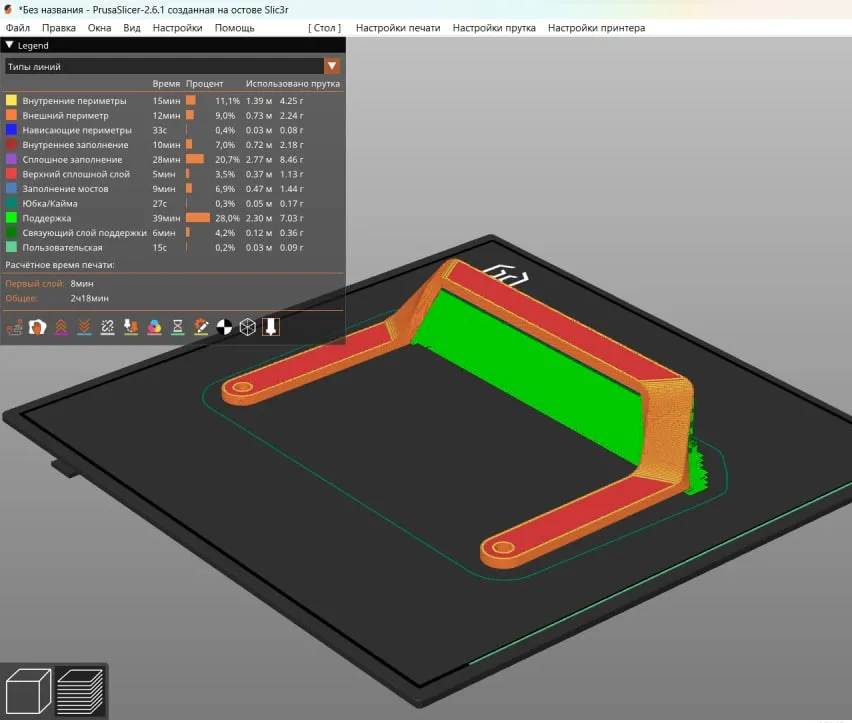852x723 pixels.
Task: Open the Вид menu
Action: coord(131,28)
